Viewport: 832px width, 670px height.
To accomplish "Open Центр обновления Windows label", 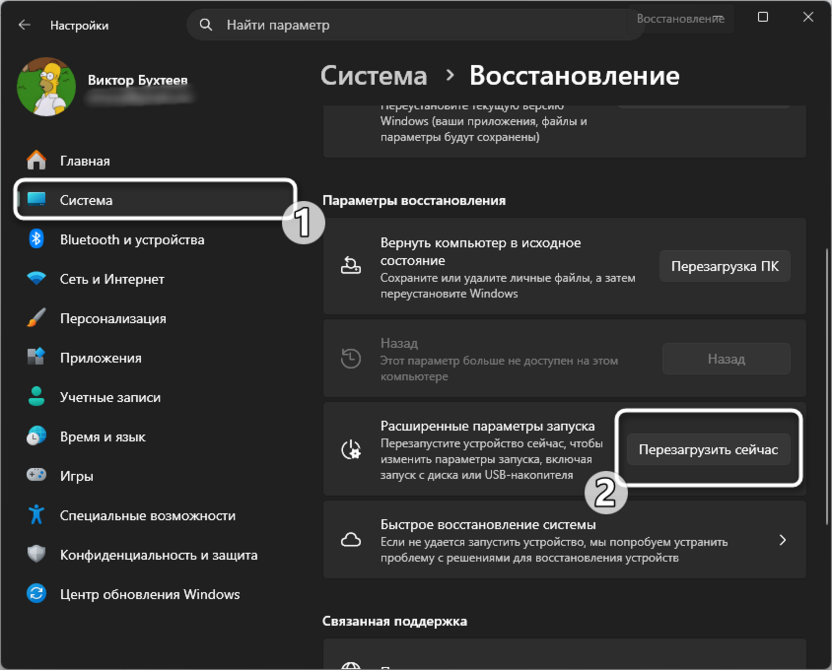I will click(x=150, y=594).
